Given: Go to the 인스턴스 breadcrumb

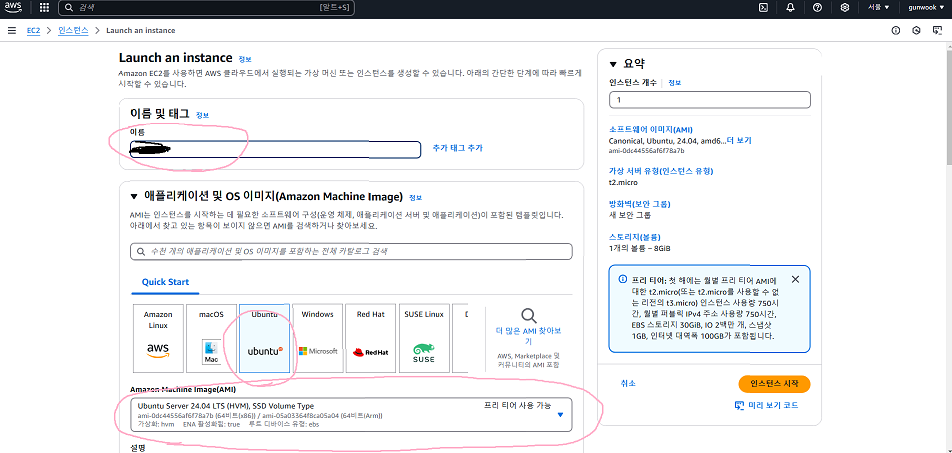Looking at the screenshot, I should click(73, 30).
